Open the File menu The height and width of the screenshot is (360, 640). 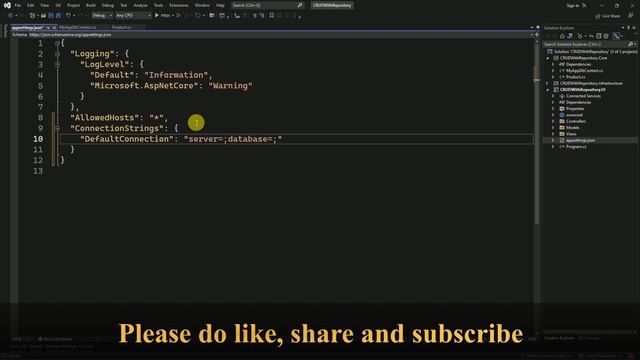coord(17,5)
